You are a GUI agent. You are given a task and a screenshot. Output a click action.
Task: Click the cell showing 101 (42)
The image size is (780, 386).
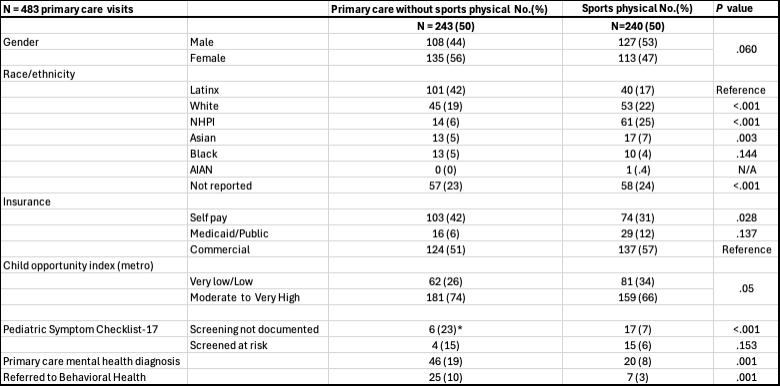tap(446, 90)
